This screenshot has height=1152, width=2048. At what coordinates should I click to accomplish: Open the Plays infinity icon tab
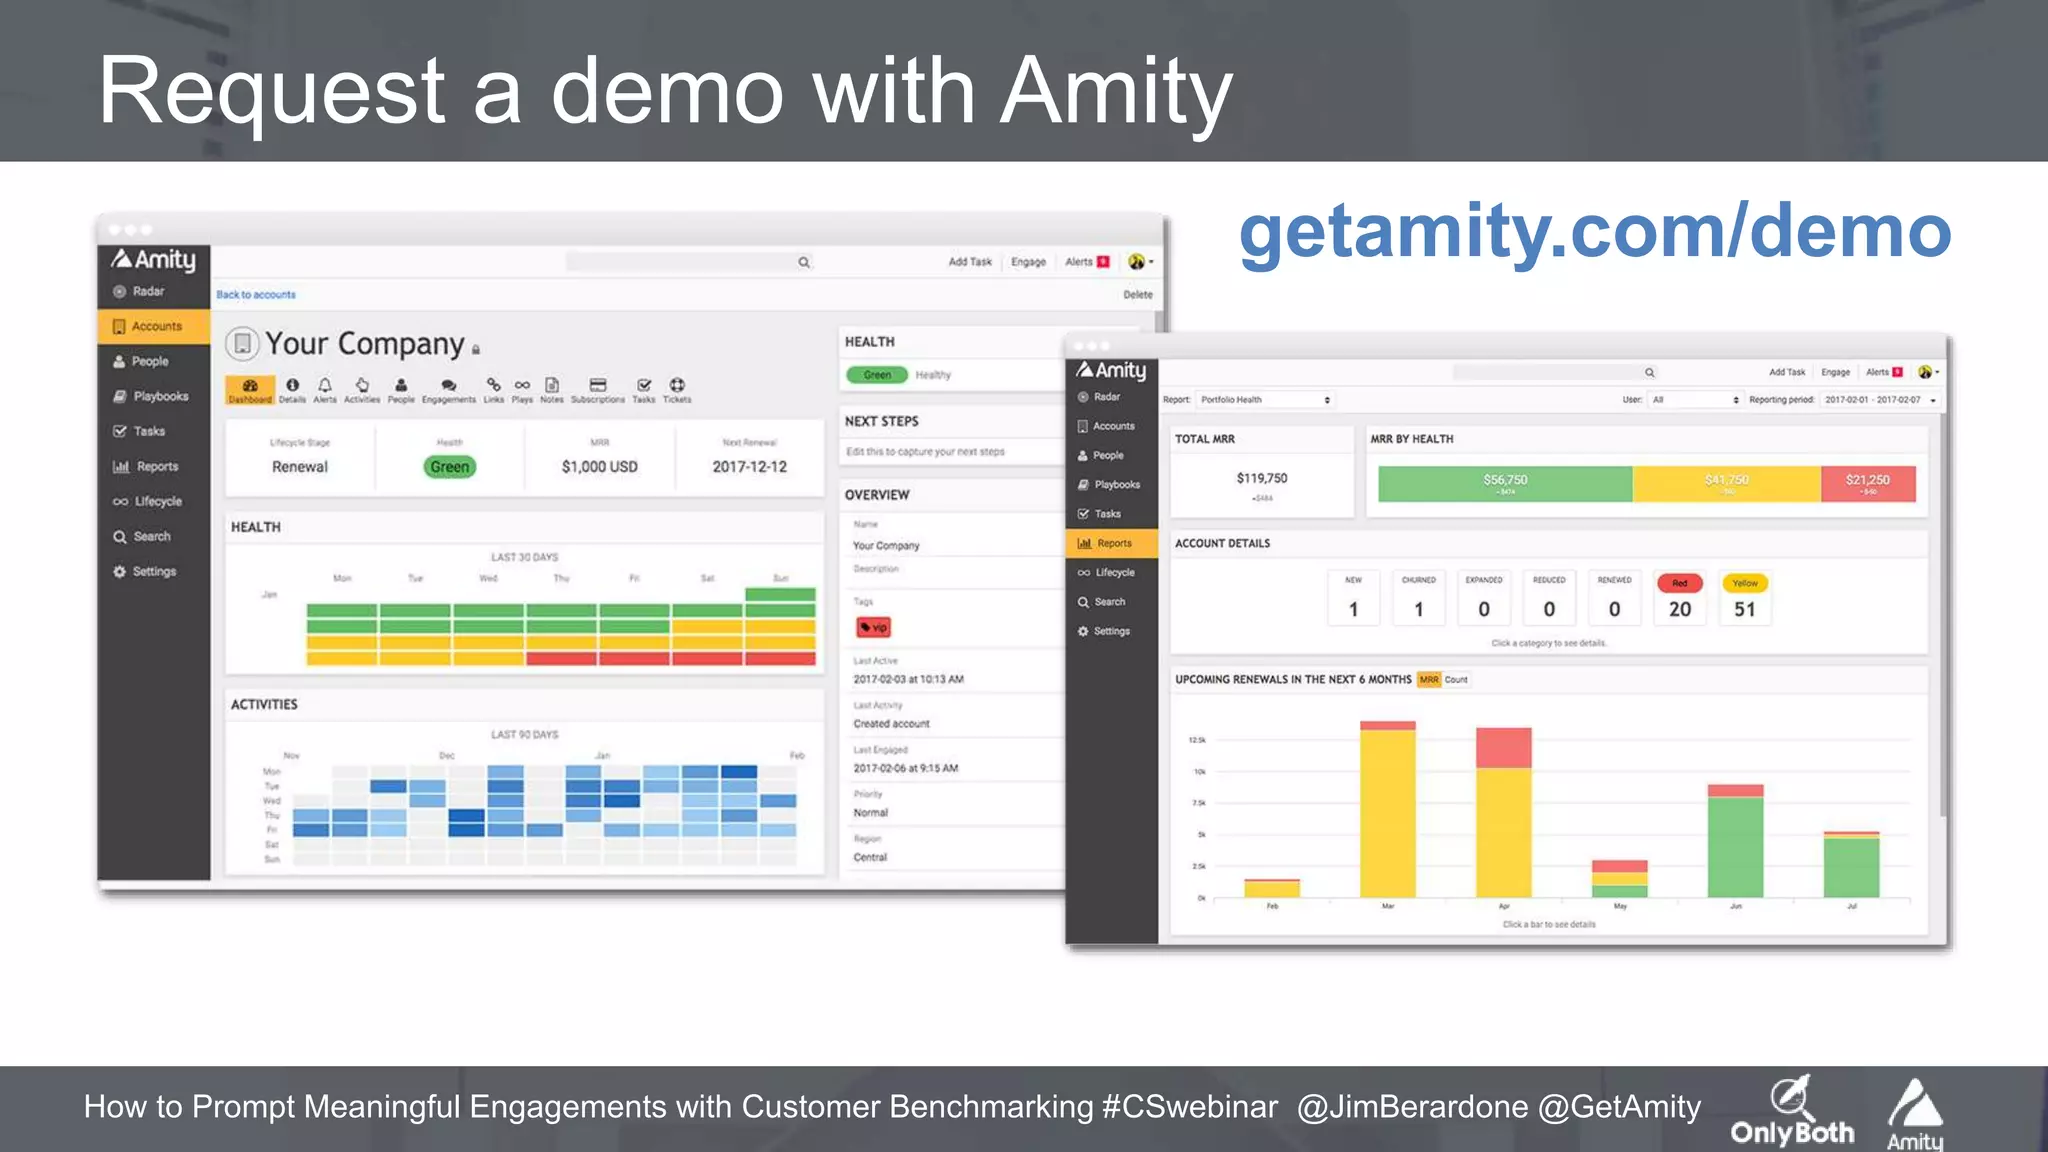(x=522, y=390)
